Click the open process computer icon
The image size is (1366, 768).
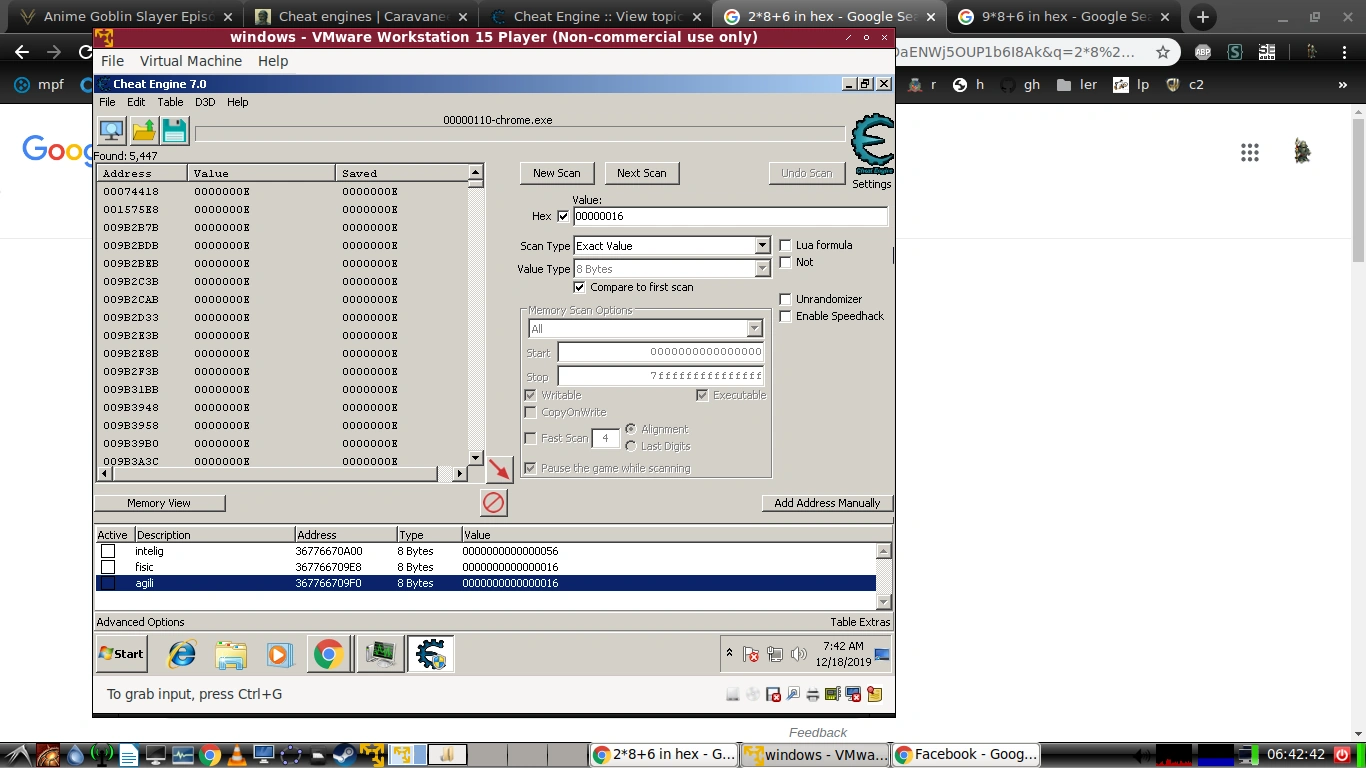tap(111, 131)
